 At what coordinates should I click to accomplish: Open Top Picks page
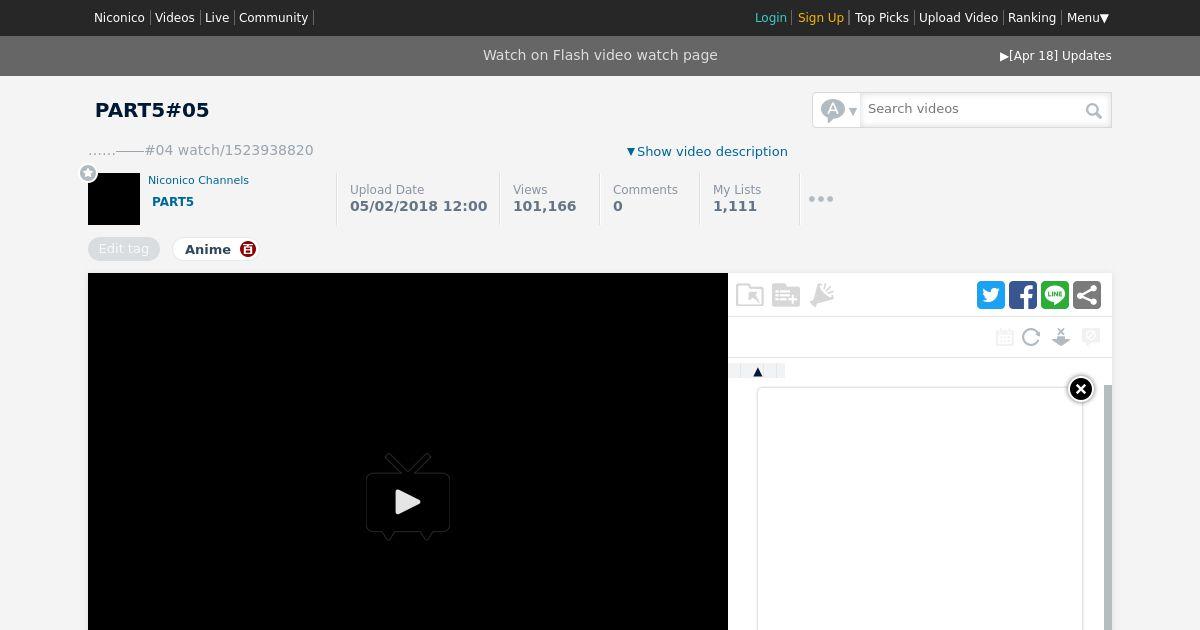point(882,18)
